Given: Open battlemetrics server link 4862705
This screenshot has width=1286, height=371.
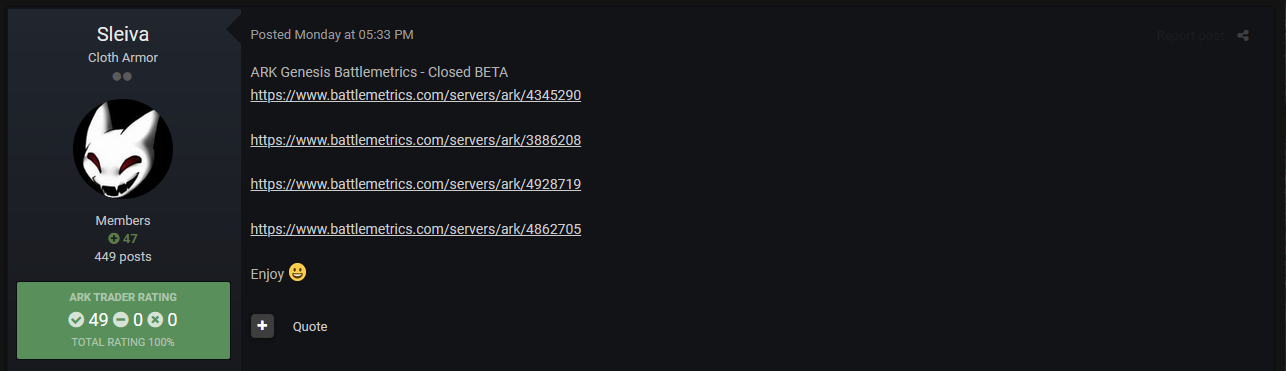Looking at the screenshot, I should [416, 229].
